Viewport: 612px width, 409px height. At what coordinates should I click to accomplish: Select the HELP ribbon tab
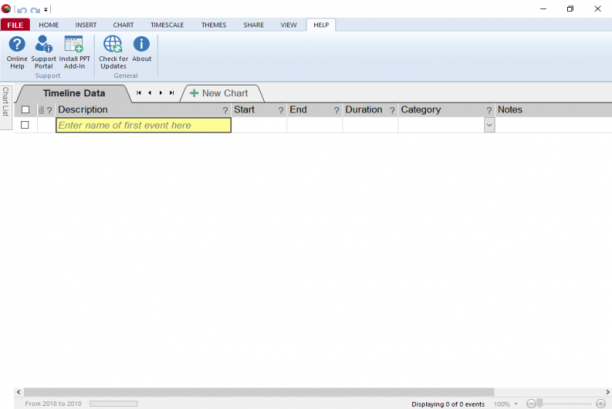pyautogui.click(x=321, y=25)
